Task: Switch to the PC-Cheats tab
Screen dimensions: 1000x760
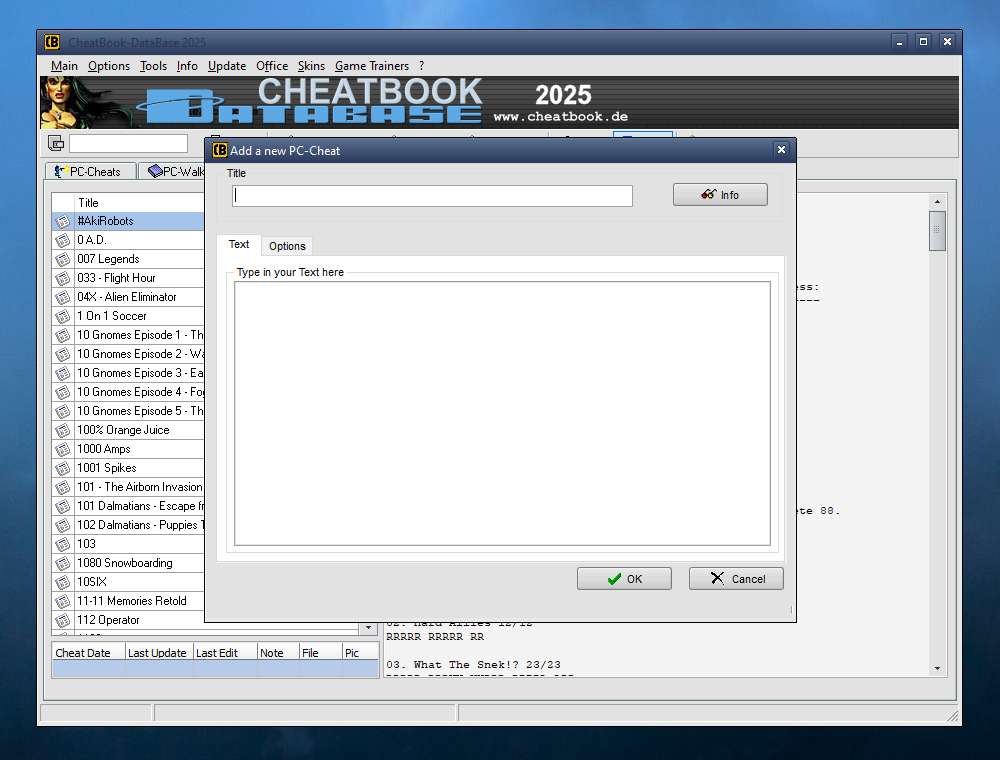Action: coord(91,171)
